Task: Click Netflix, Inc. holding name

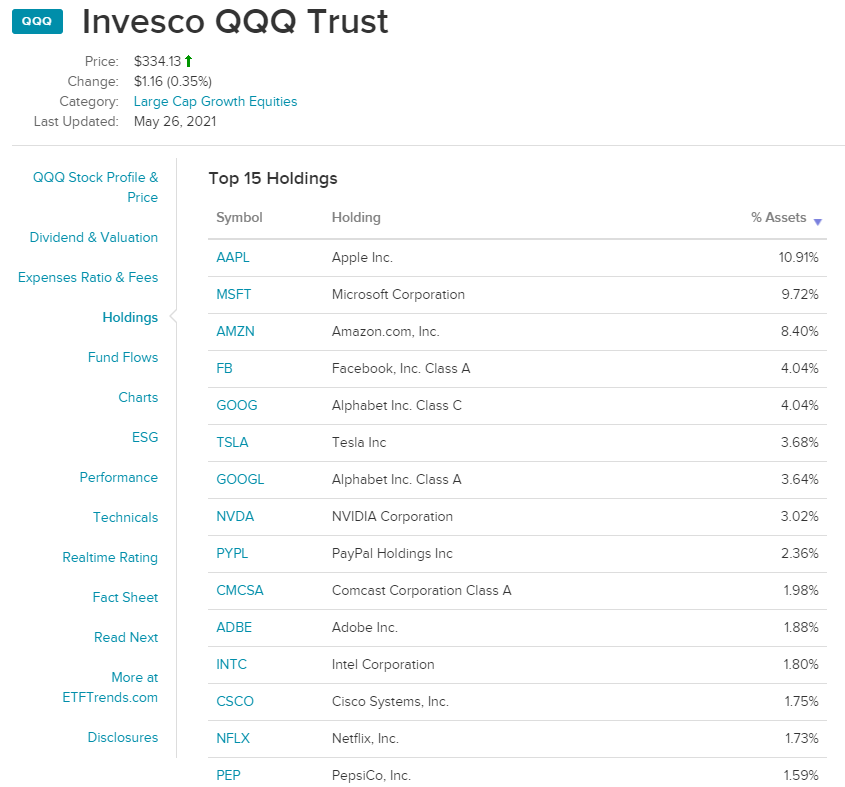Action: [x=365, y=738]
